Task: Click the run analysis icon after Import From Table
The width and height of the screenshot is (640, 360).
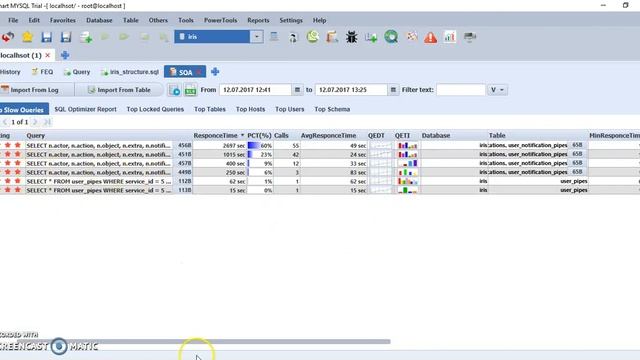Action: point(174,90)
